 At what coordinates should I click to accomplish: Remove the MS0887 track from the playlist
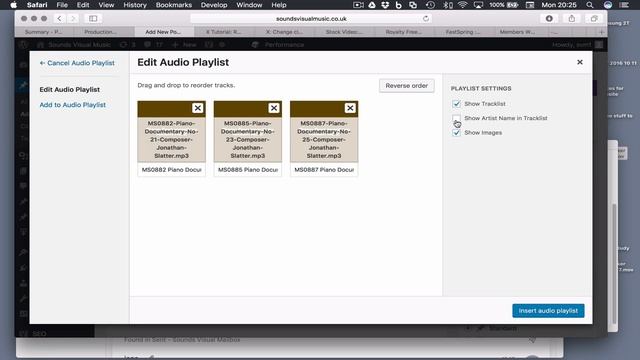[x=350, y=108]
